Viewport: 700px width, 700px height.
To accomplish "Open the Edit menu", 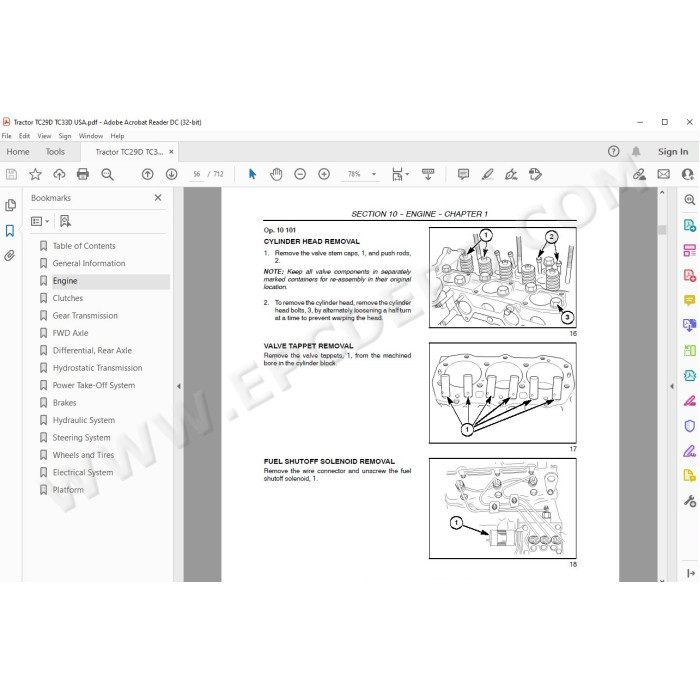I will click(24, 136).
